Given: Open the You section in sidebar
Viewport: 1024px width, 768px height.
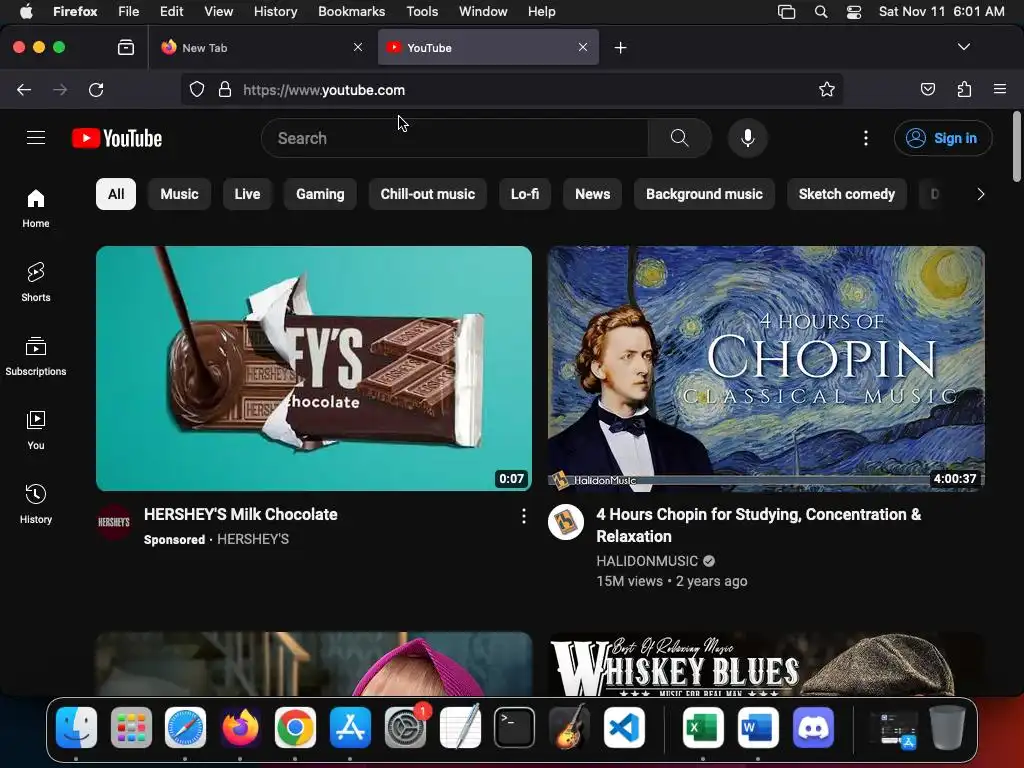Looking at the screenshot, I should tap(36, 430).
